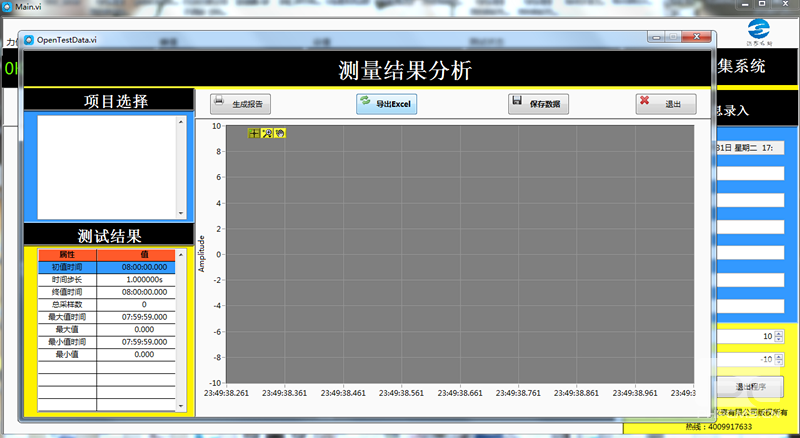Select the zoom magnifier tool on graph palette
Image resolution: width=800 pixels, height=438 pixels.
[x=267, y=133]
